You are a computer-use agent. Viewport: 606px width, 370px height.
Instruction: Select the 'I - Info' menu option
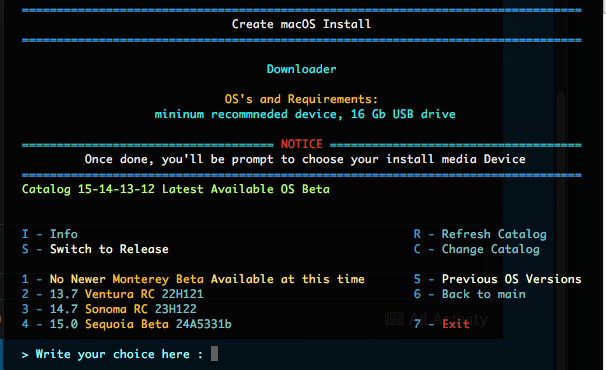(50, 234)
